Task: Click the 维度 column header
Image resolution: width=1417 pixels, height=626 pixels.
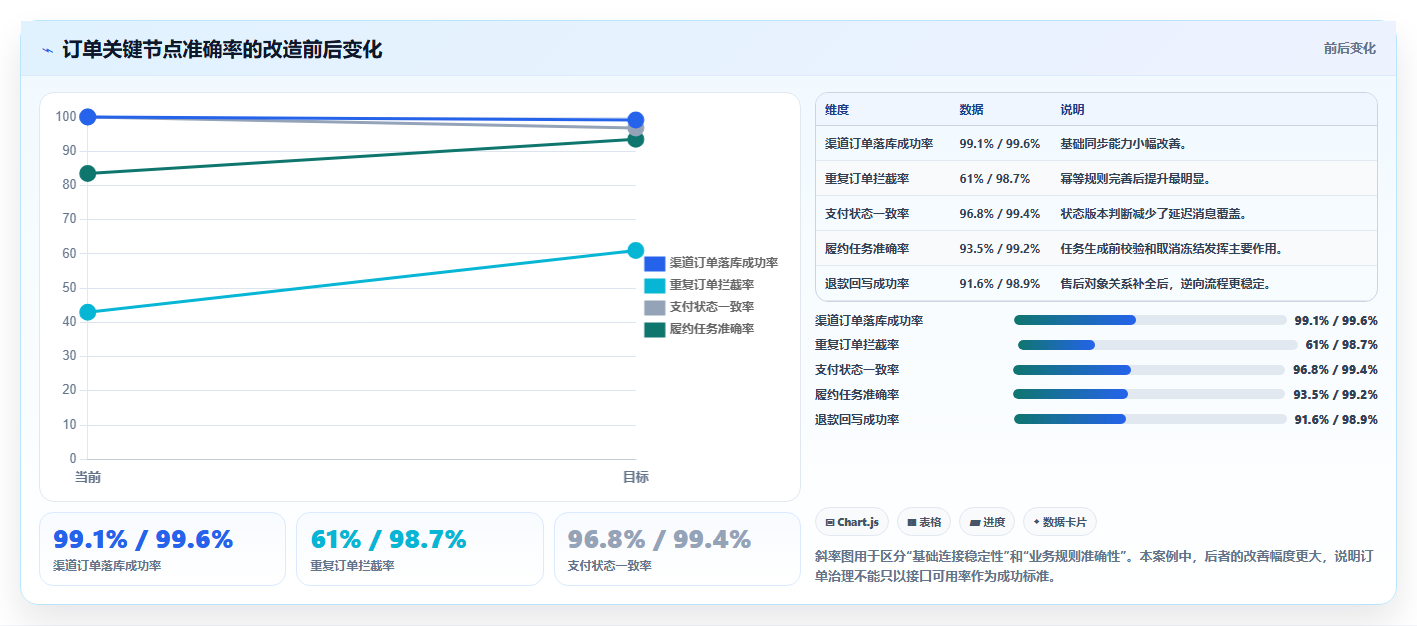Action: (x=837, y=110)
